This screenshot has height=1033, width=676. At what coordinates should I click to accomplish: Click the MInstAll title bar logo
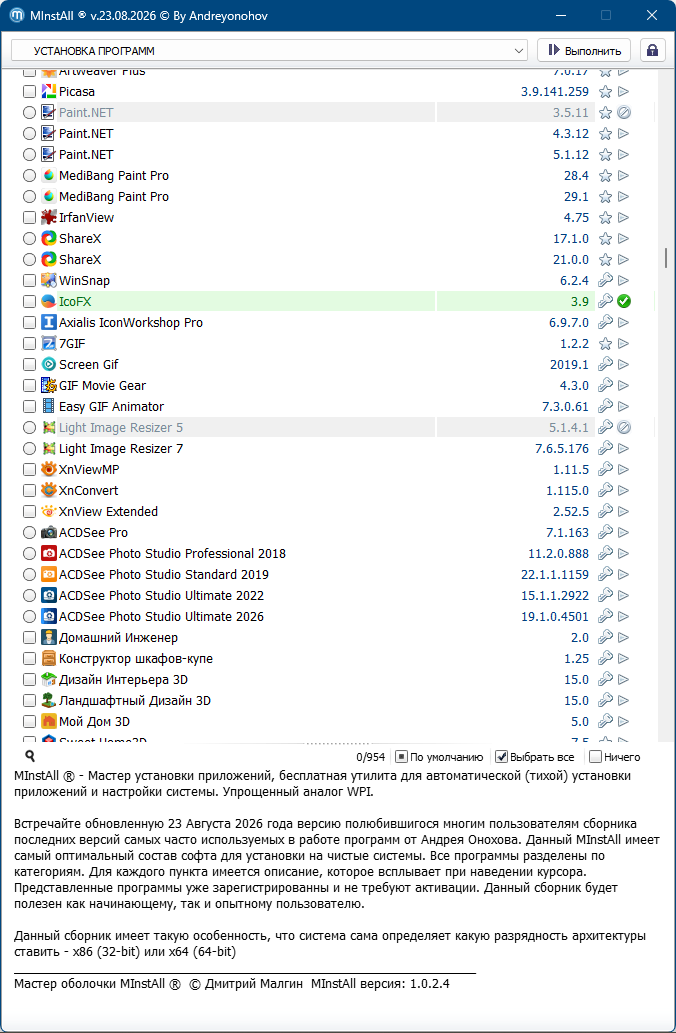point(17,15)
